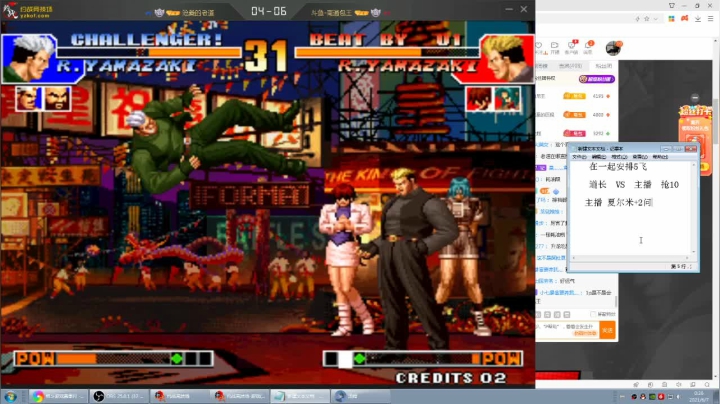Tick the block-effects checkbox below chat
720x404 pixels.
593,314
